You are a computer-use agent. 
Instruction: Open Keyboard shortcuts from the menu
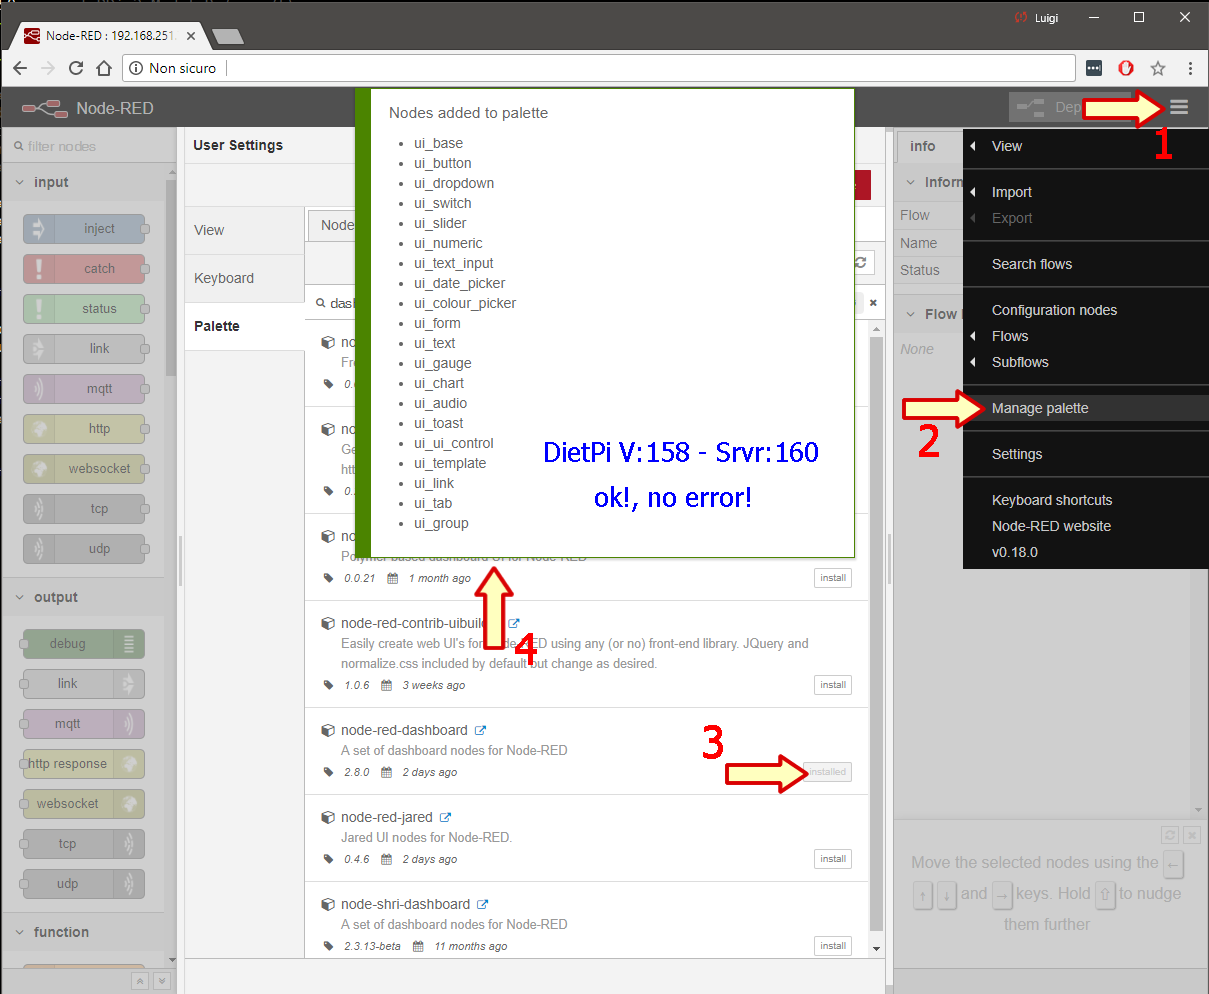pyautogui.click(x=1086, y=500)
